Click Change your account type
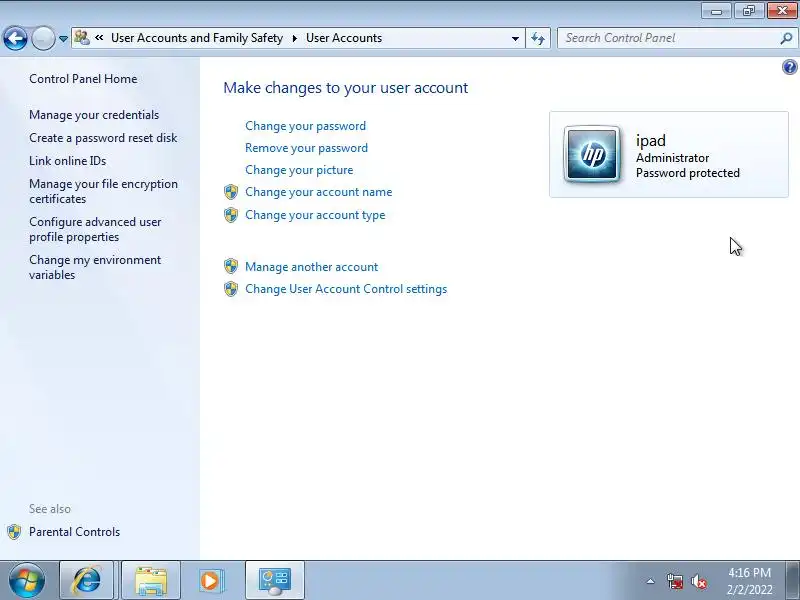This screenshot has width=800, height=600. pos(315,215)
